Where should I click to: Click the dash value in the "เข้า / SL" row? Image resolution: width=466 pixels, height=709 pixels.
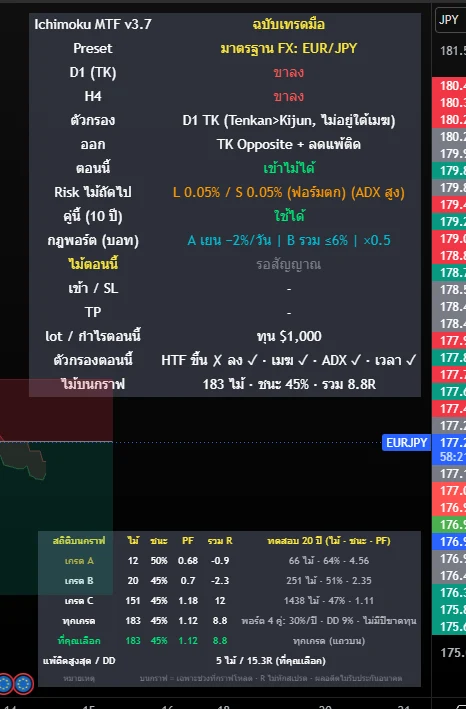288,288
